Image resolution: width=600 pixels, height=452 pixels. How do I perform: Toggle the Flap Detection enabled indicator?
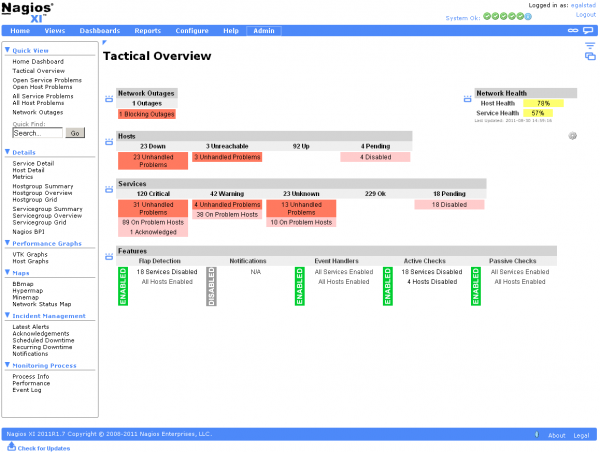pos(124,285)
